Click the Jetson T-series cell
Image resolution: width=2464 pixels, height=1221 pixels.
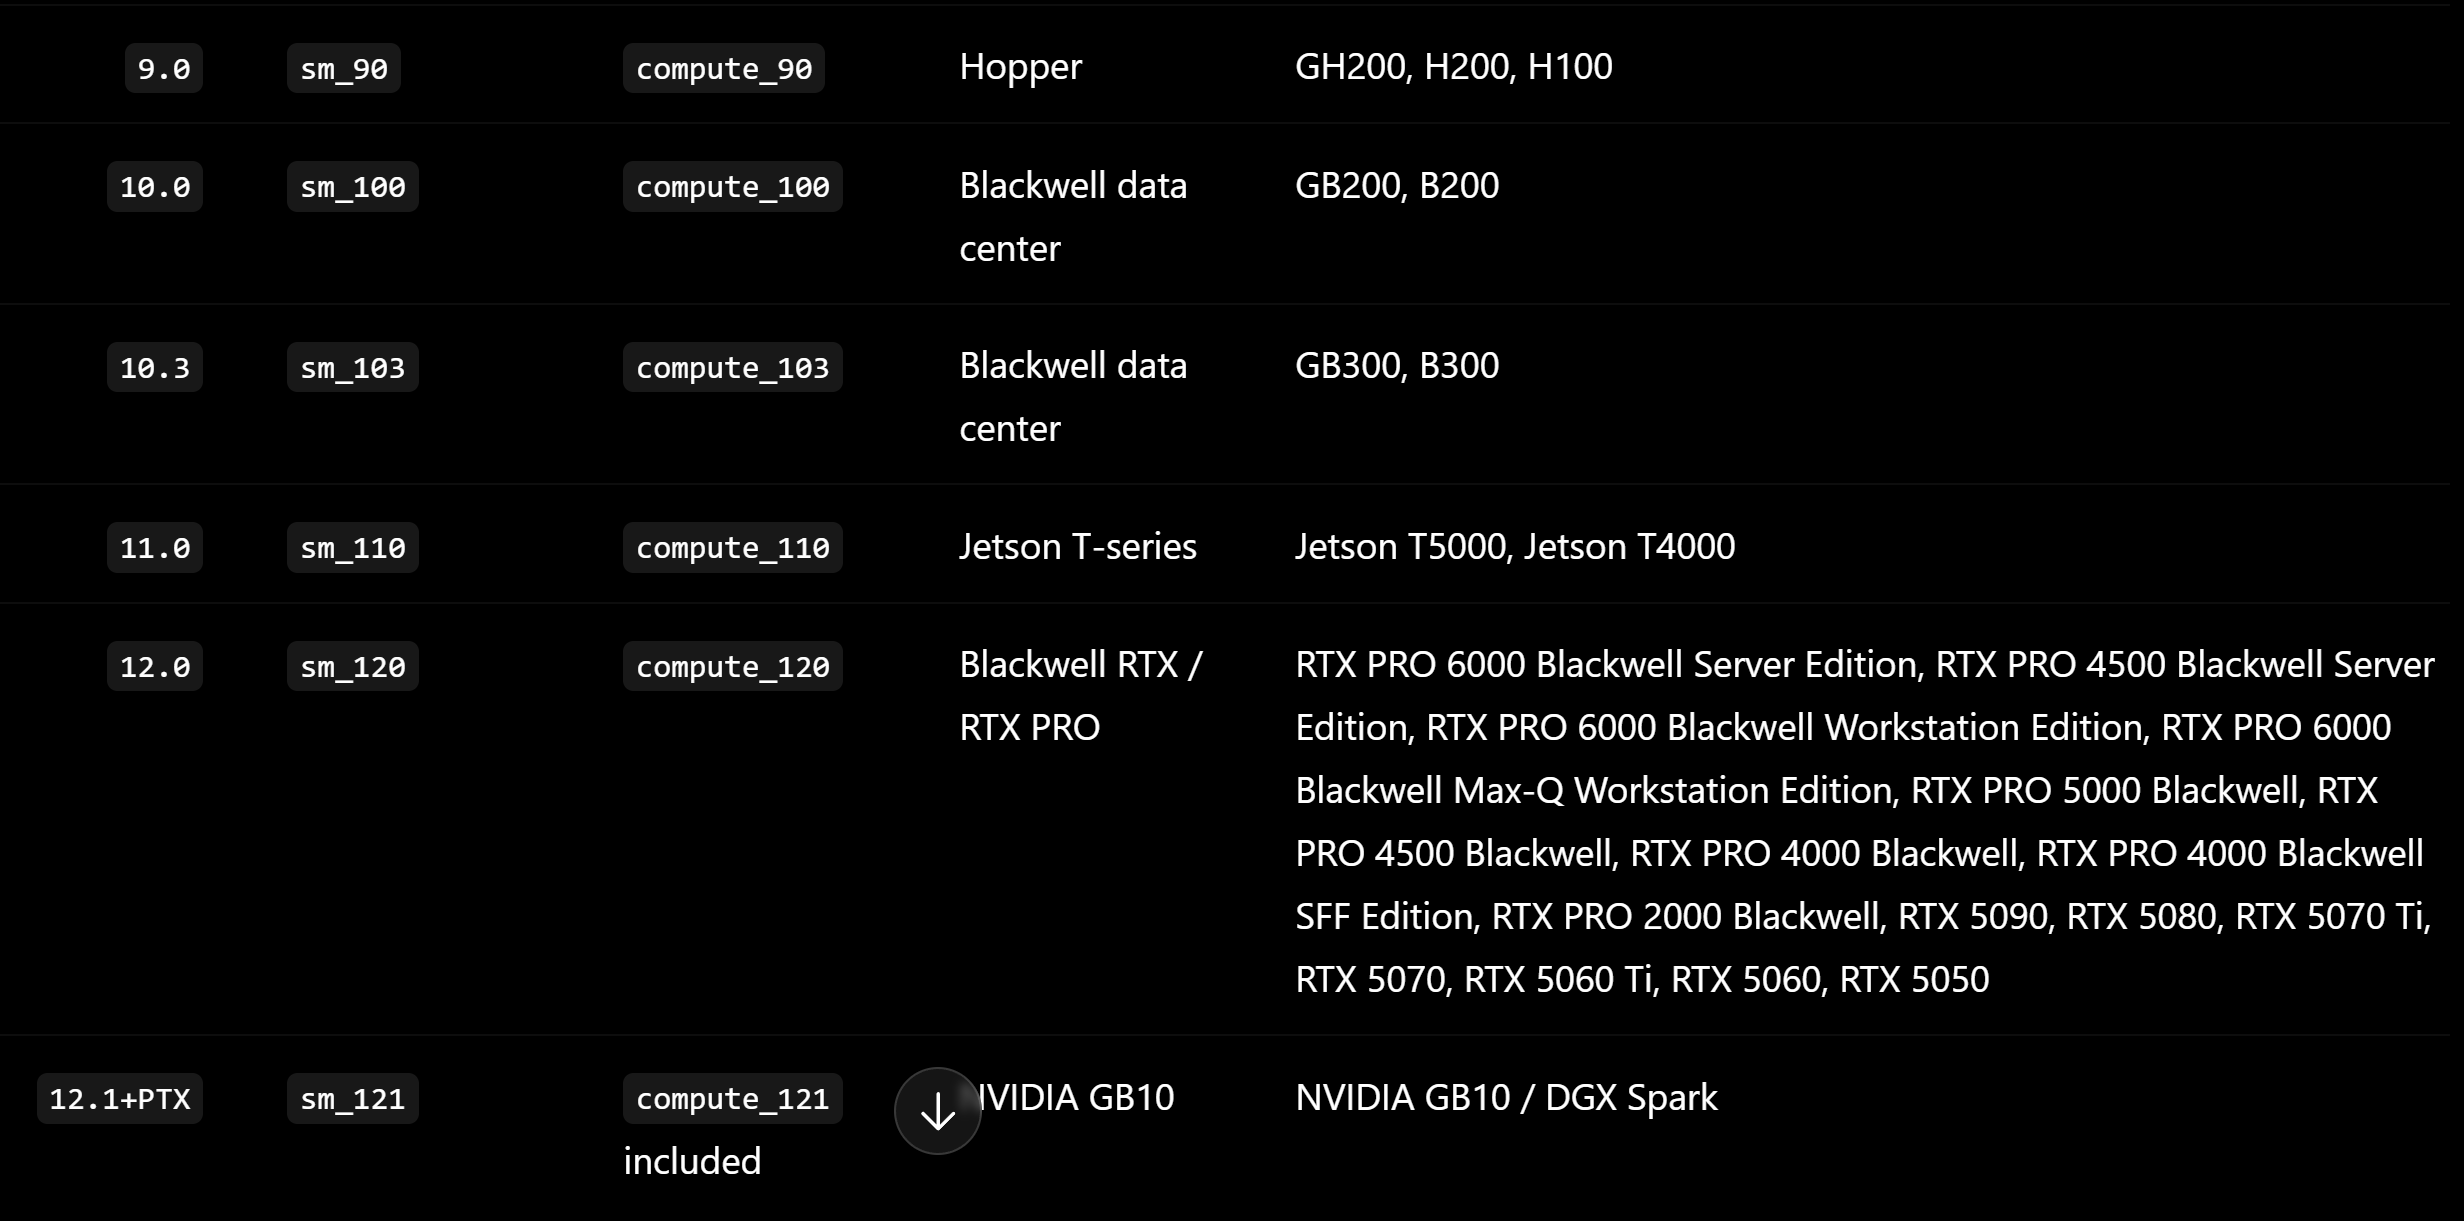tap(1078, 546)
